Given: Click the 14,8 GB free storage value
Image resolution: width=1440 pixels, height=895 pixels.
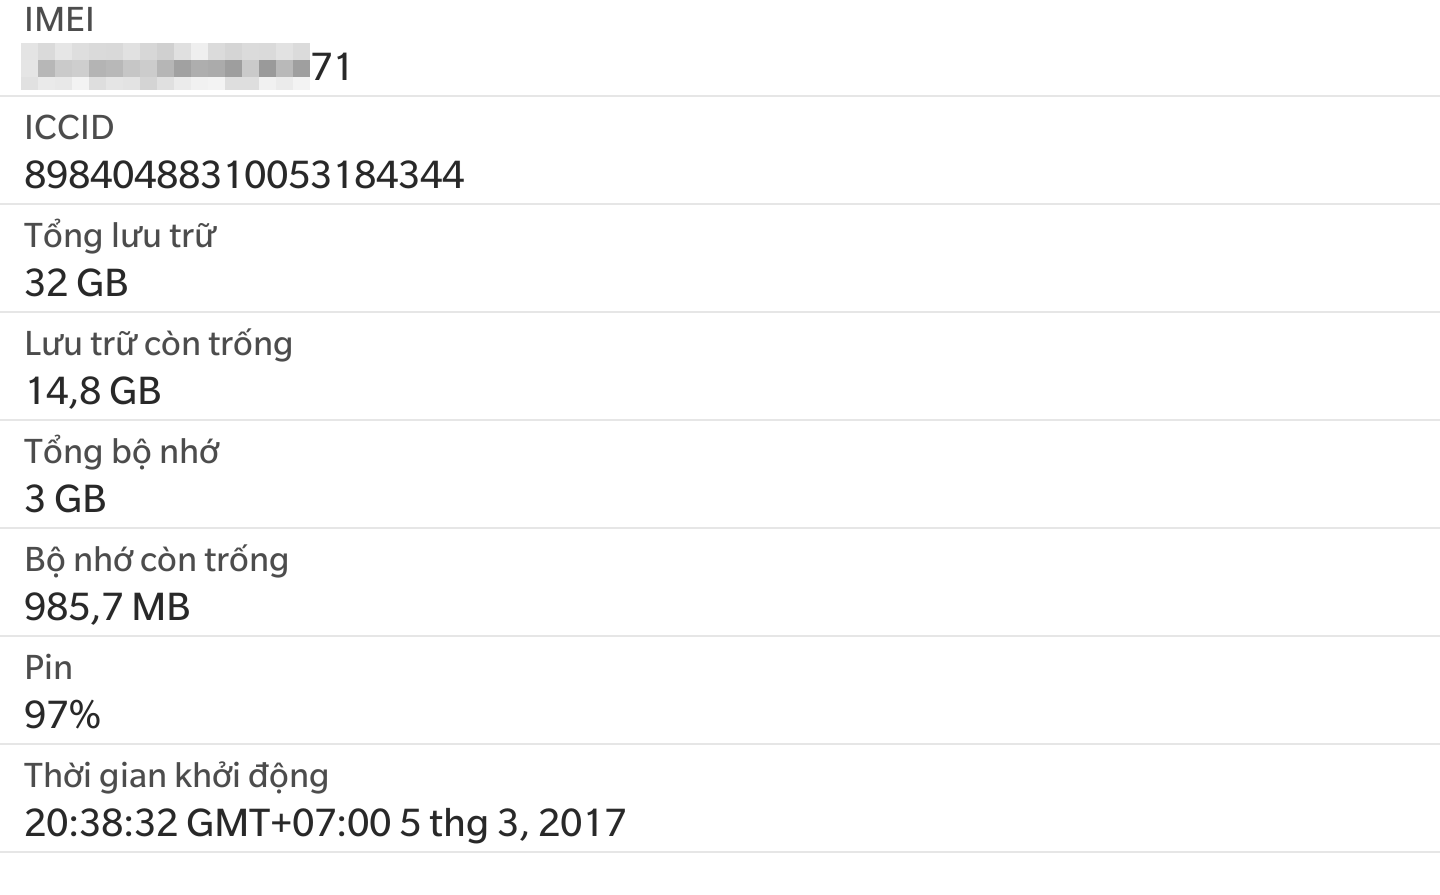Looking at the screenshot, I should 92,391.
